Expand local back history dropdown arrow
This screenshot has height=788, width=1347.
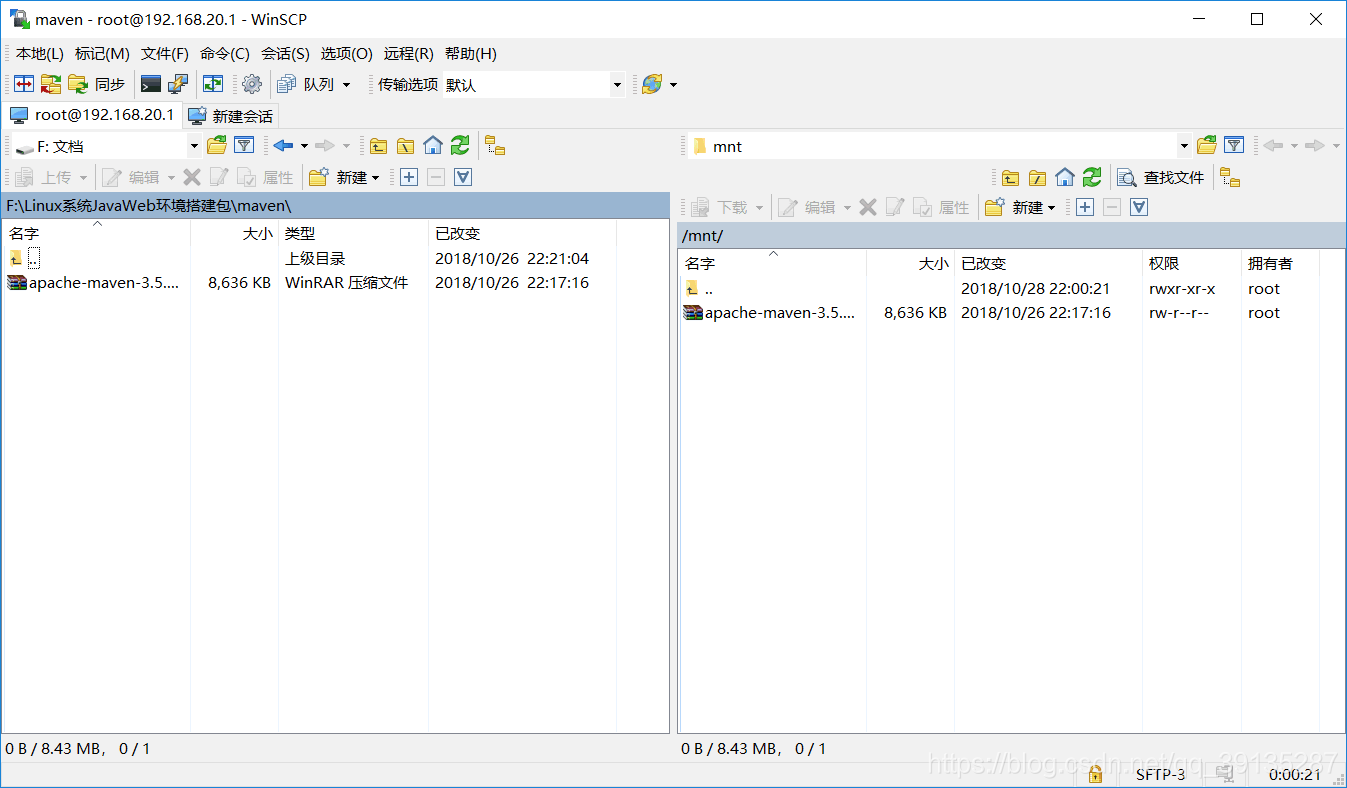(304, 146)
